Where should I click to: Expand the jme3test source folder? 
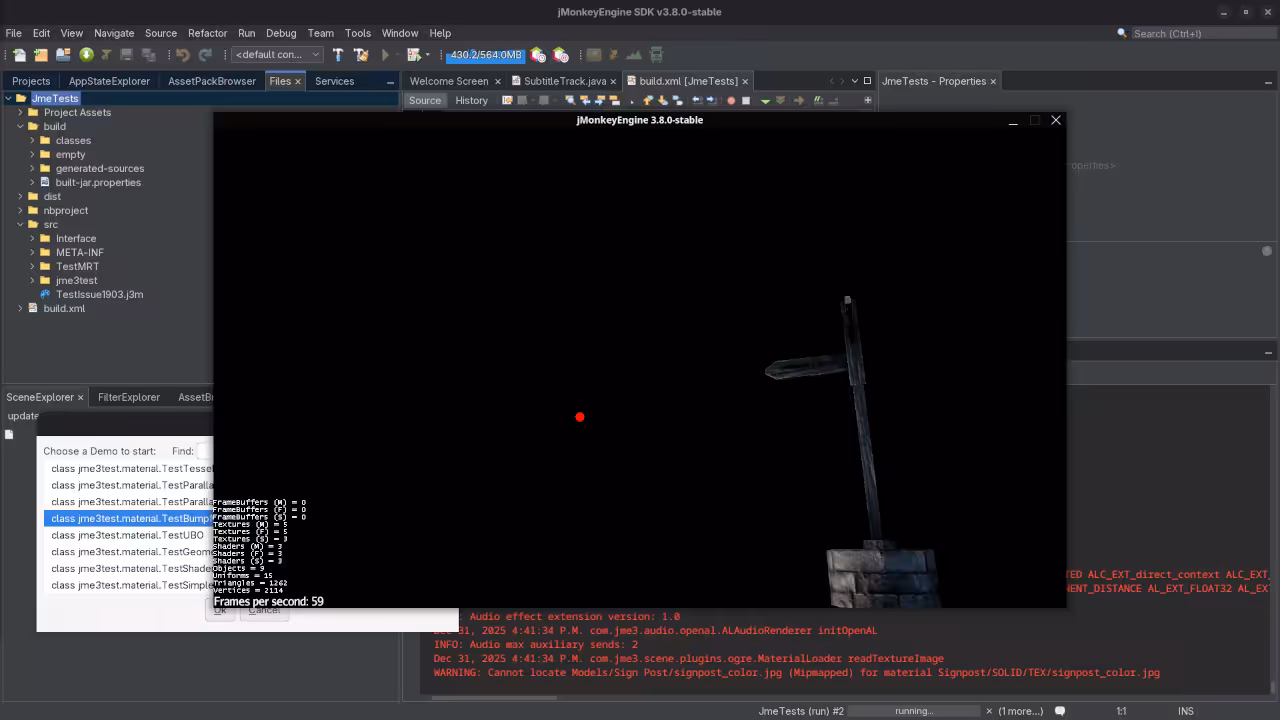[32, 280]
